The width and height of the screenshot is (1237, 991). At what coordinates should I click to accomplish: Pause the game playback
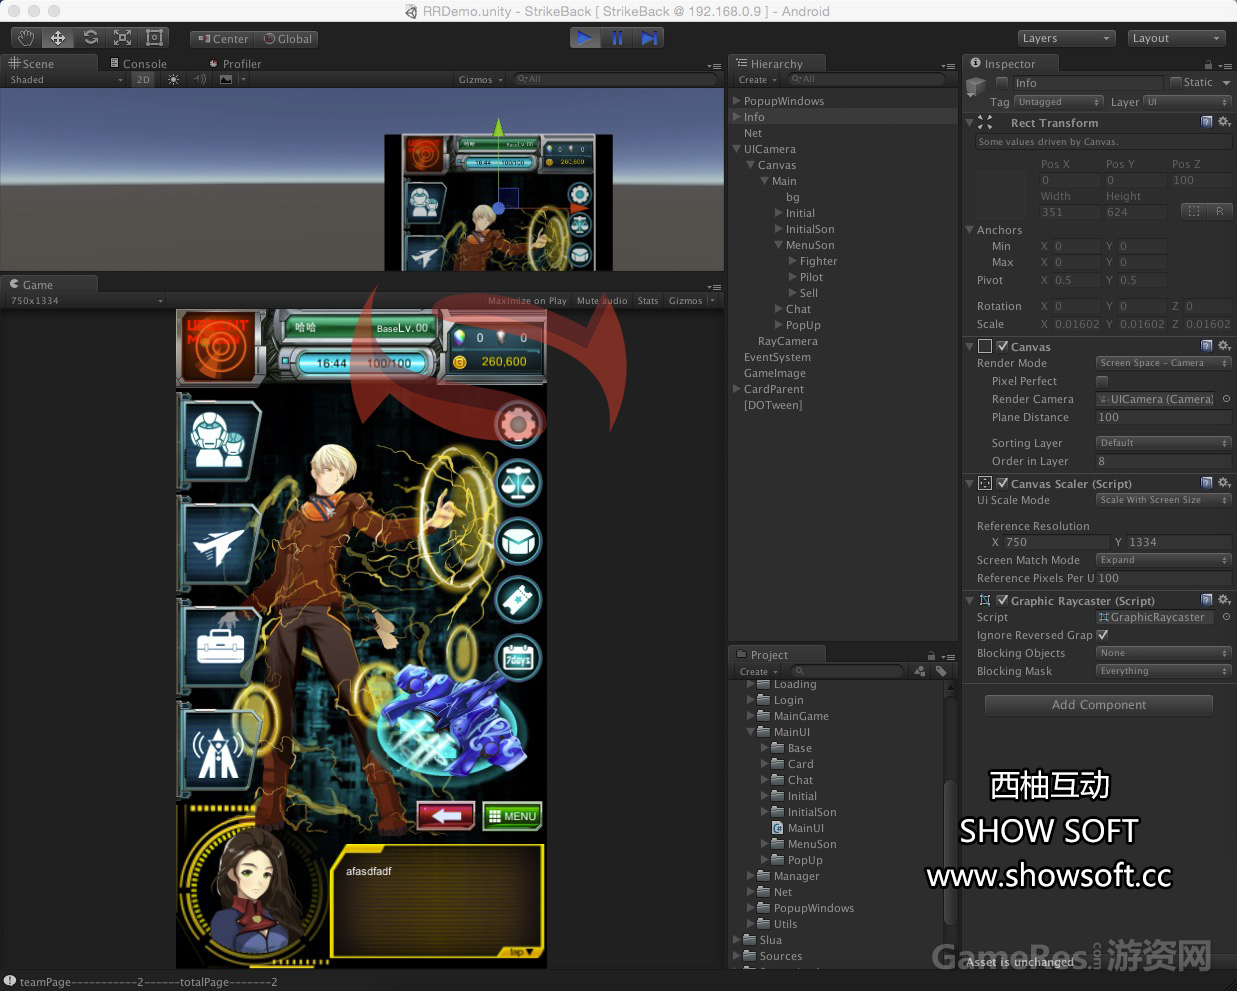(617, 38)
